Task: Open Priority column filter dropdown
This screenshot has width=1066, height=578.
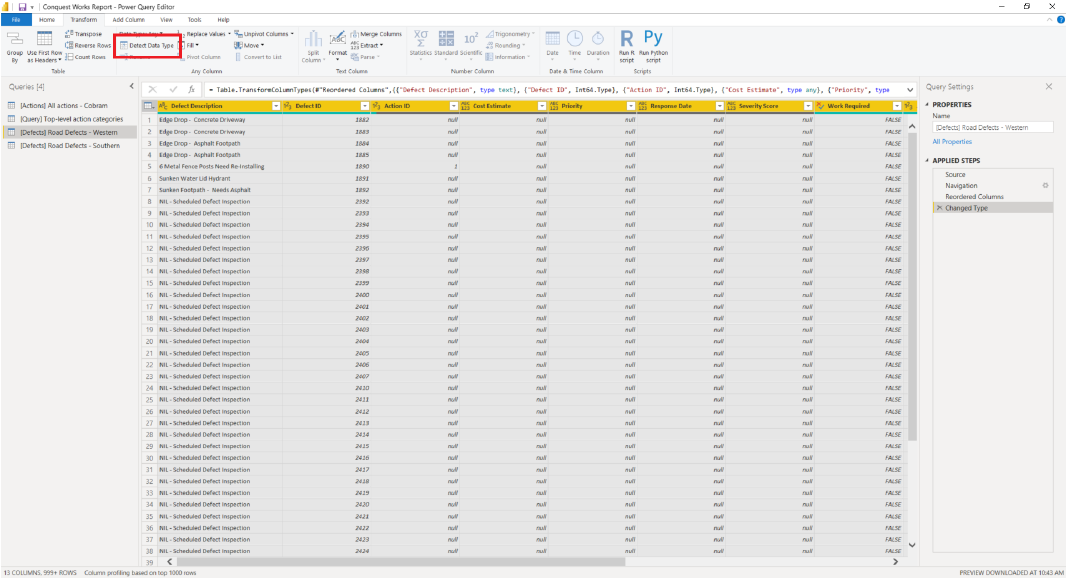Action: point(631,106)
